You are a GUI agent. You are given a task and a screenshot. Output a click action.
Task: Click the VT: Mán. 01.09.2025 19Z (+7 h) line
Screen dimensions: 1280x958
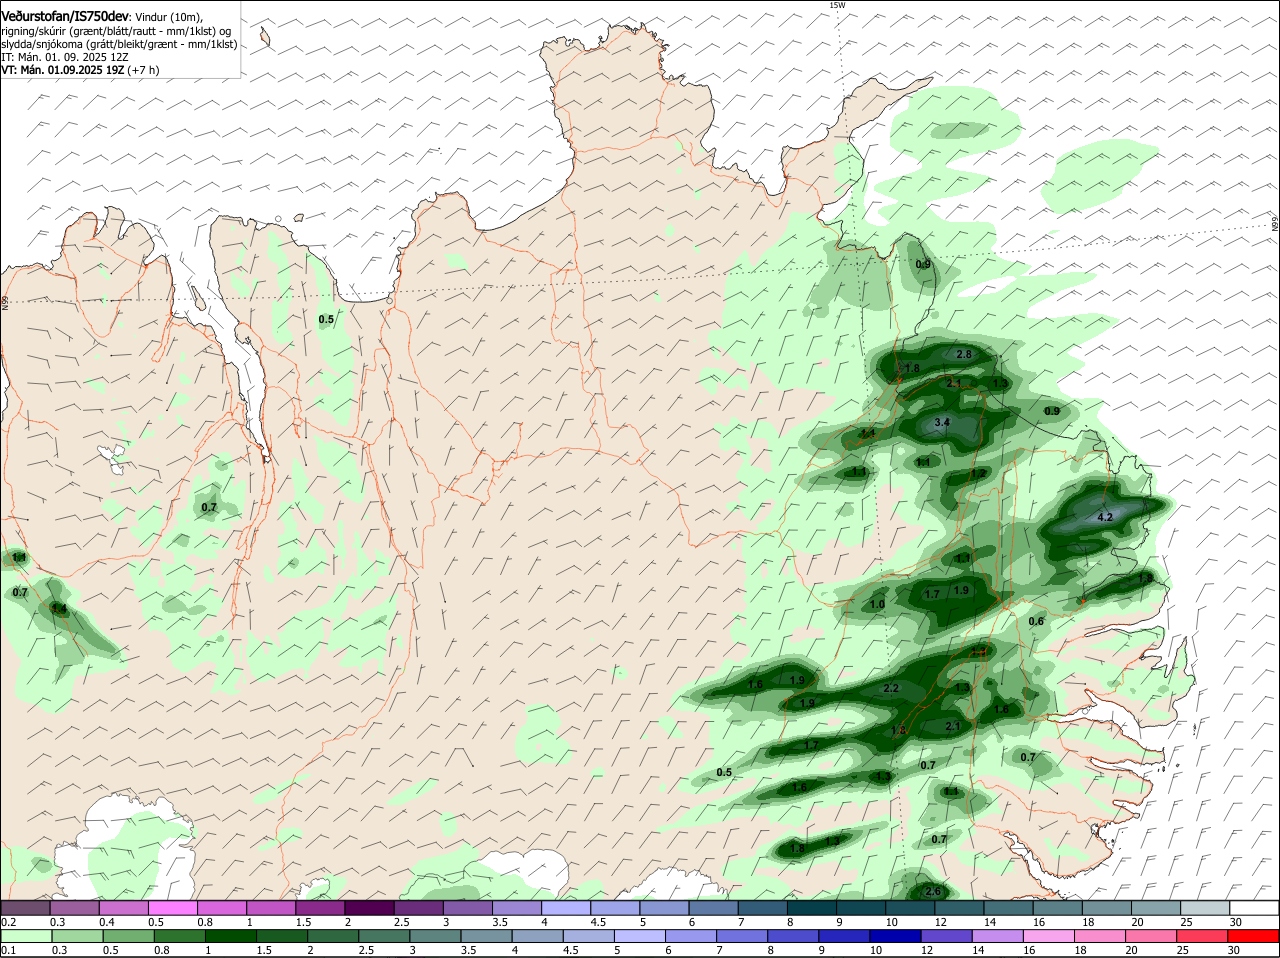(x=80, y=70)
